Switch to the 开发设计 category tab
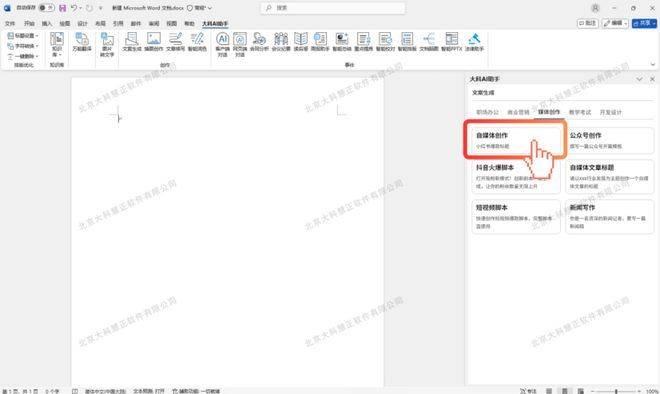660x394 pixels. click(x=610, y=112)
